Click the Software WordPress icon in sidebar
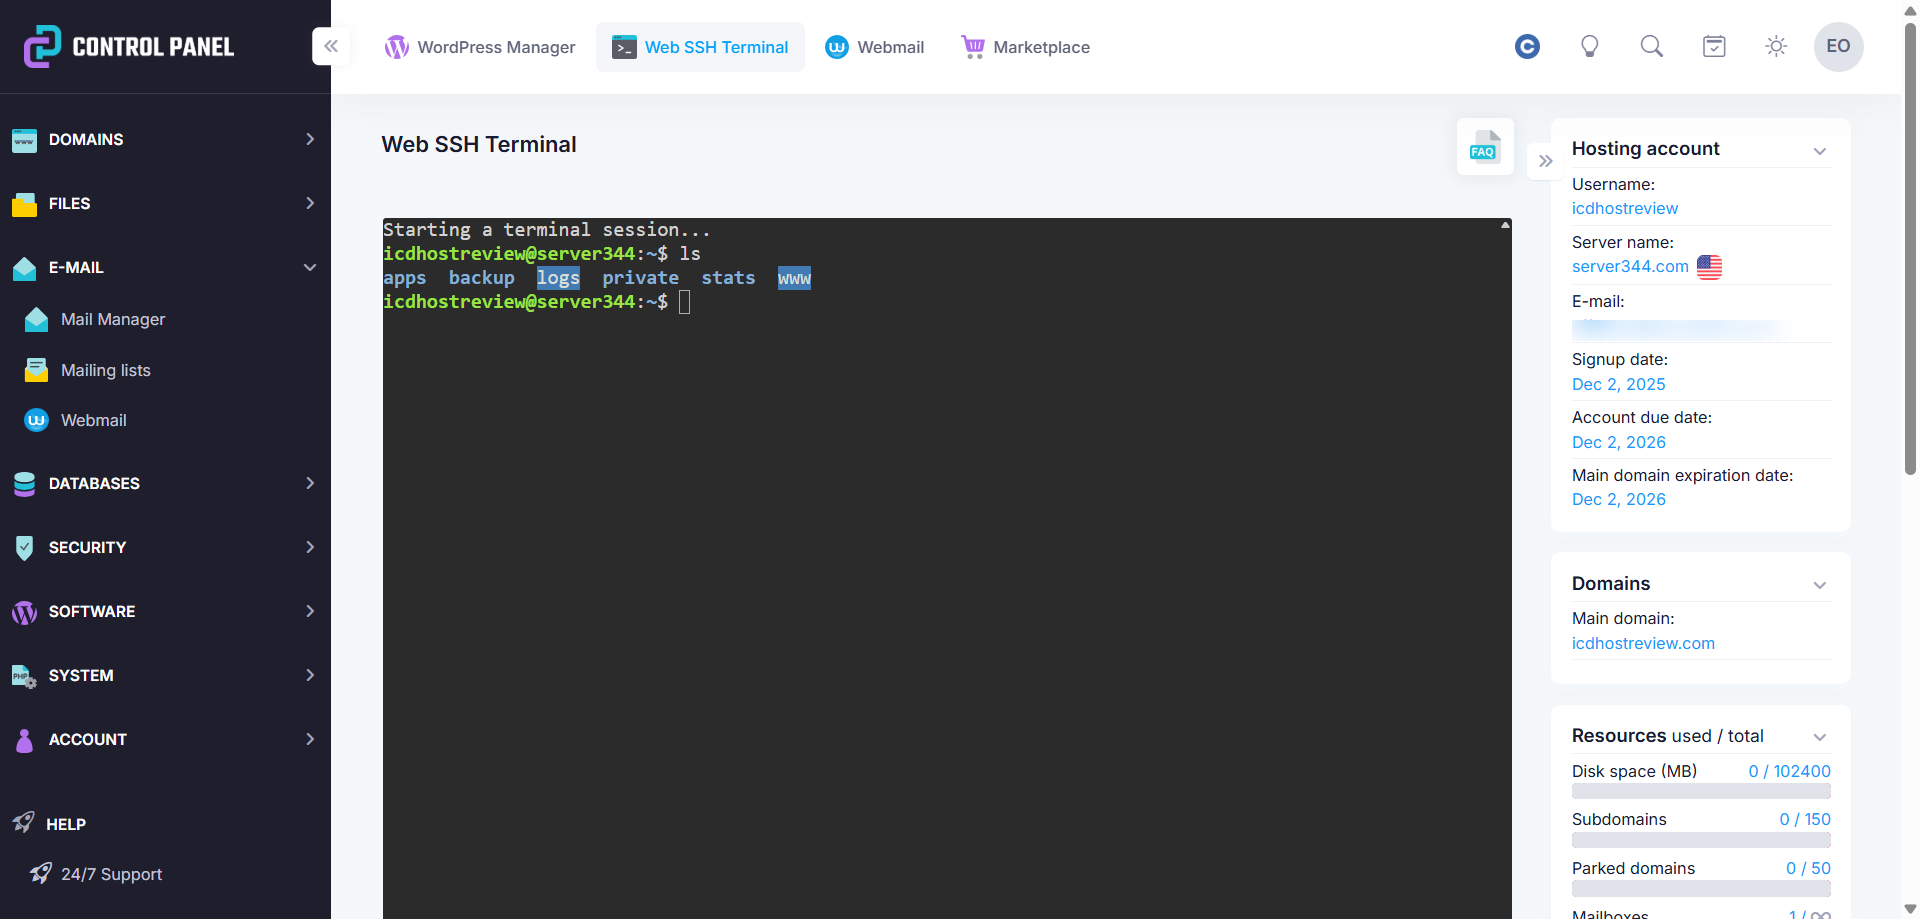Viewport: 1920px width, 919px height. click(x=24, y=612)
